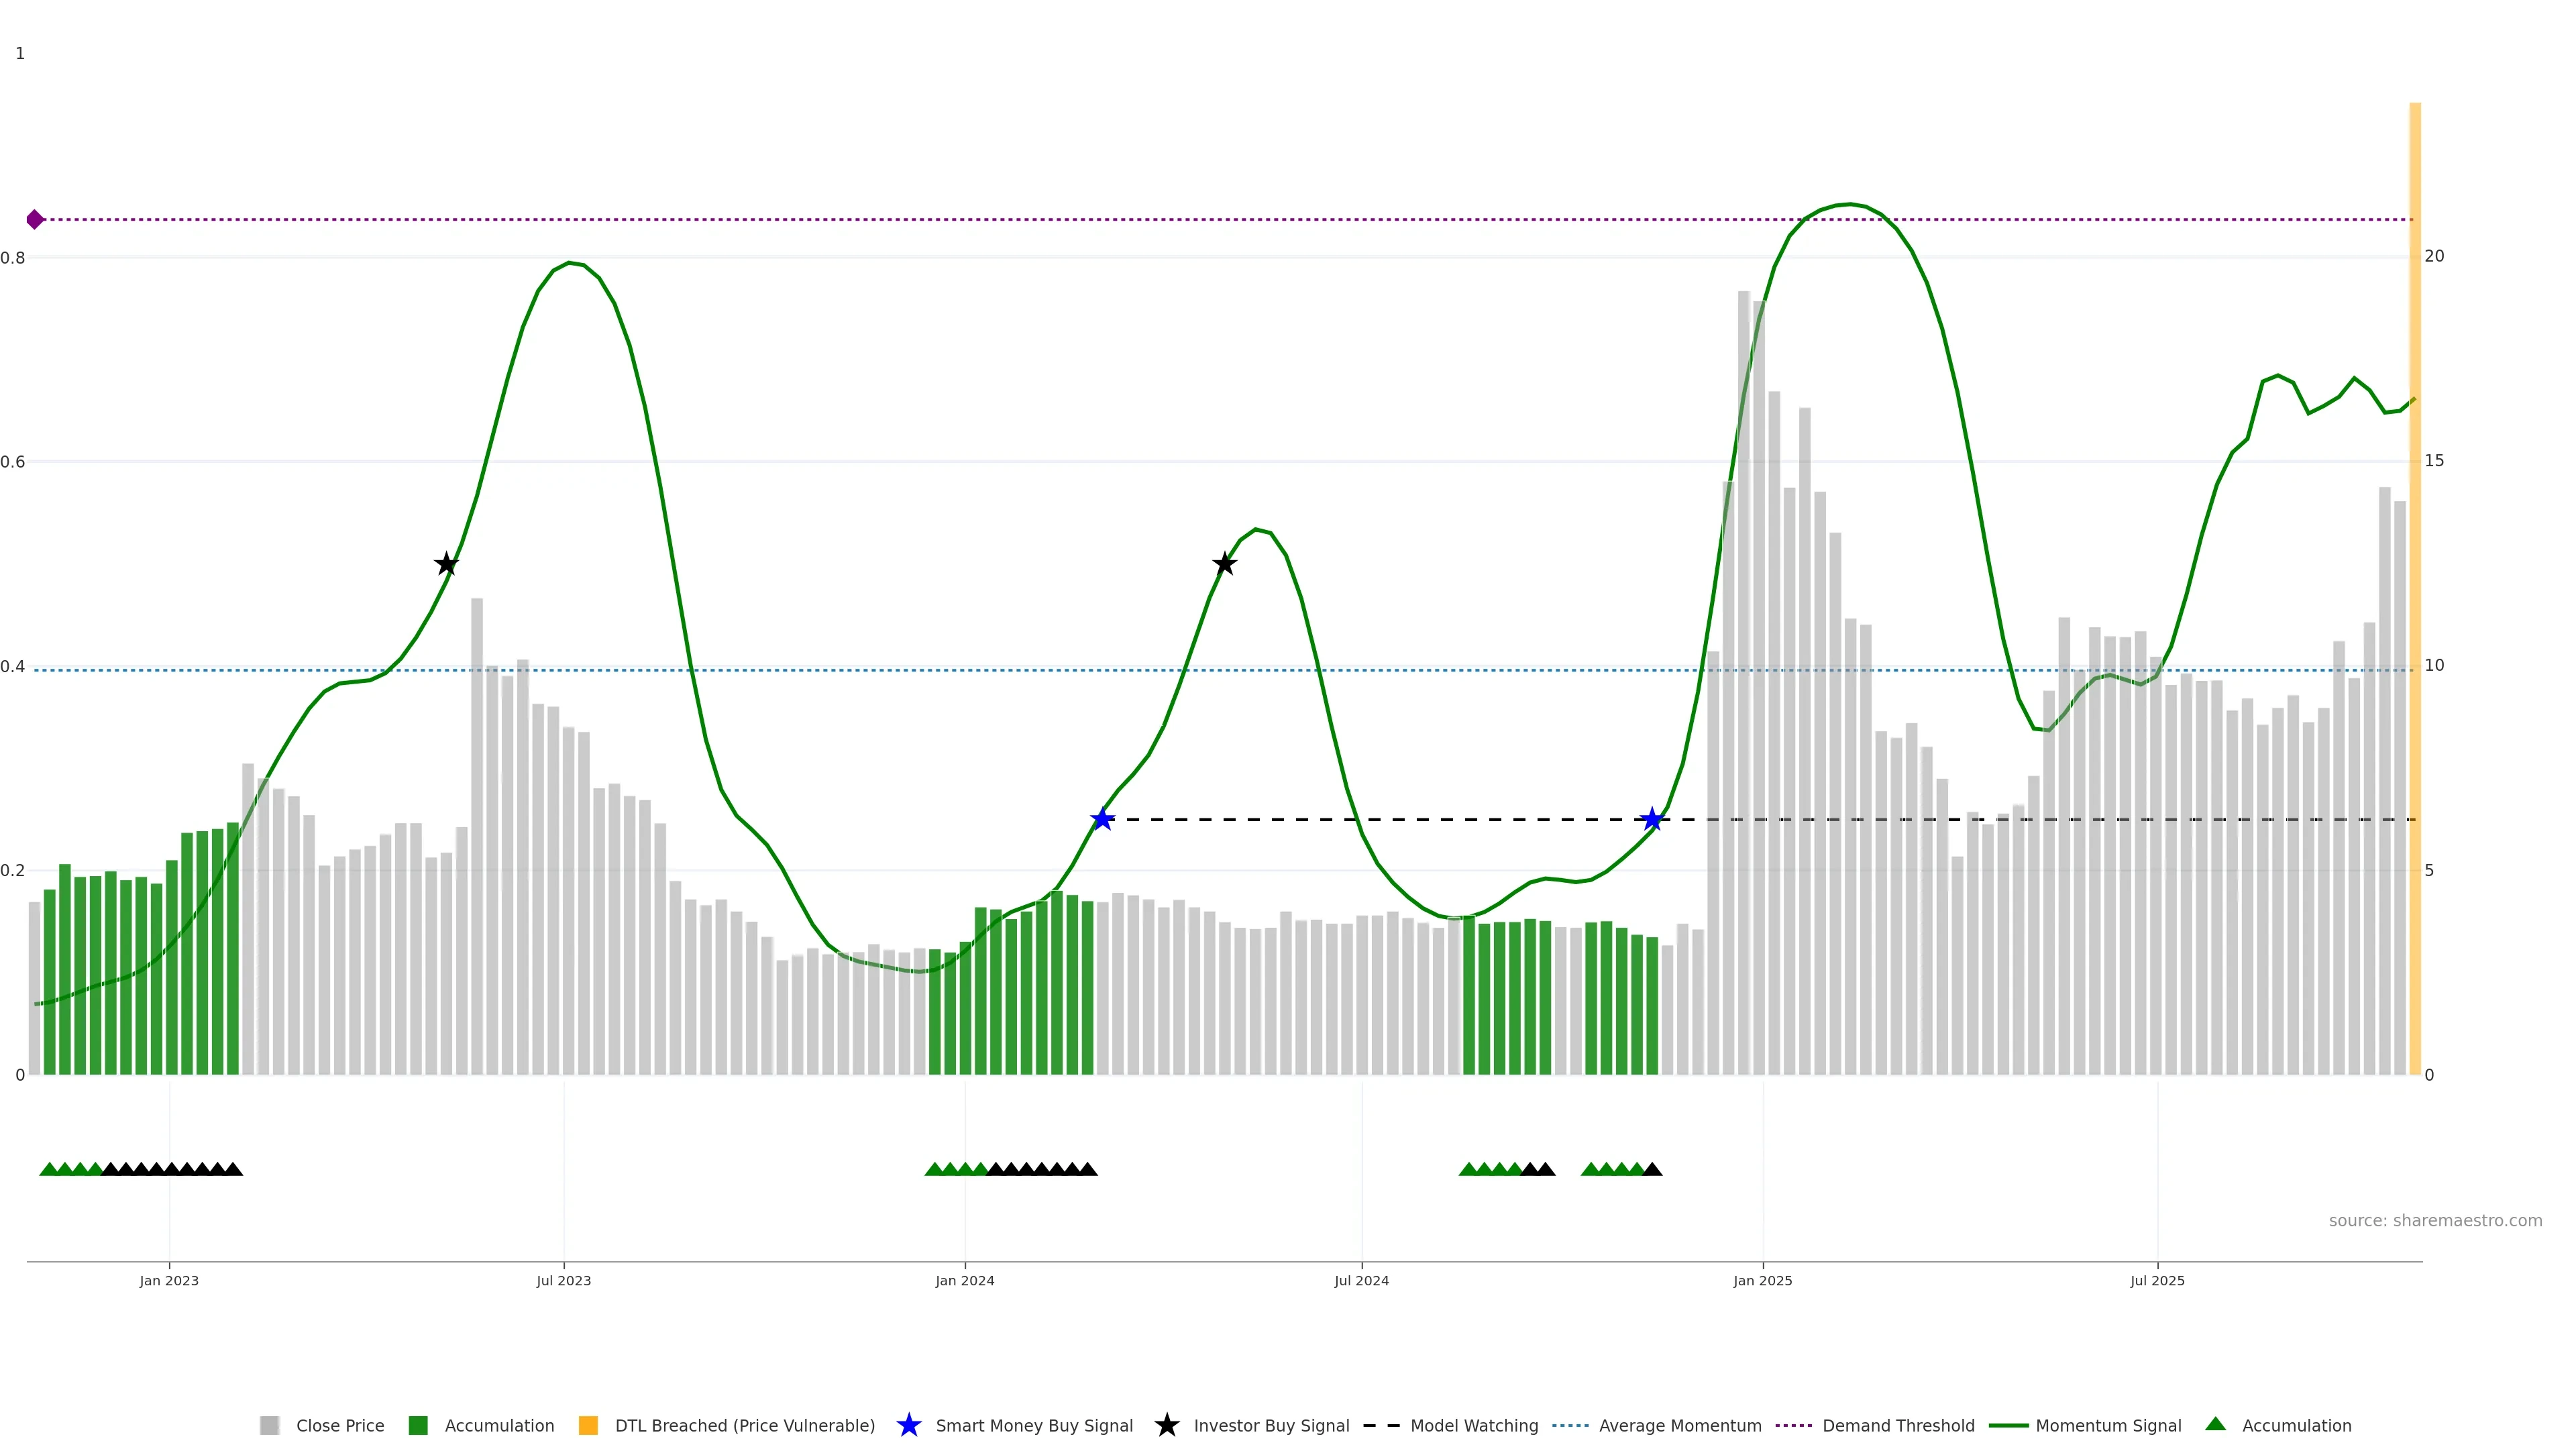Toggle Demand Threshold legend entry

pos(1897,1425)
